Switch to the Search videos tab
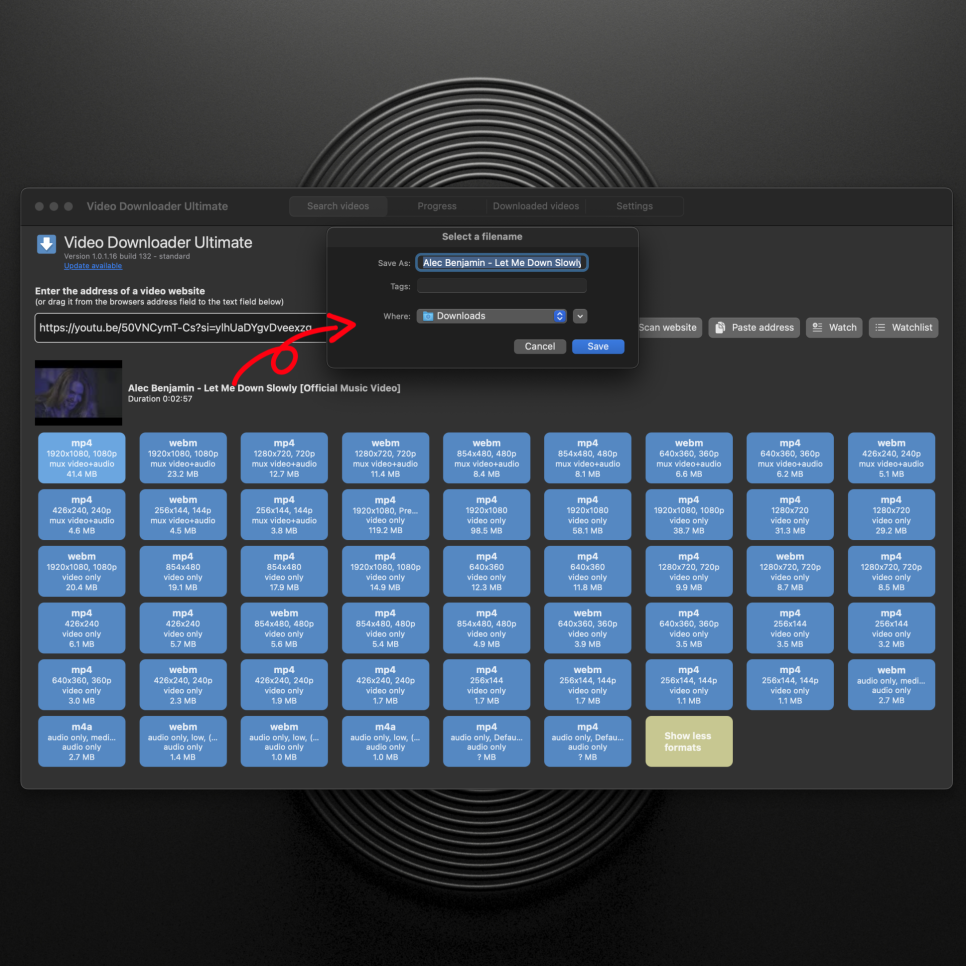Viewport: 966px width, 966px height. point(338,206)
